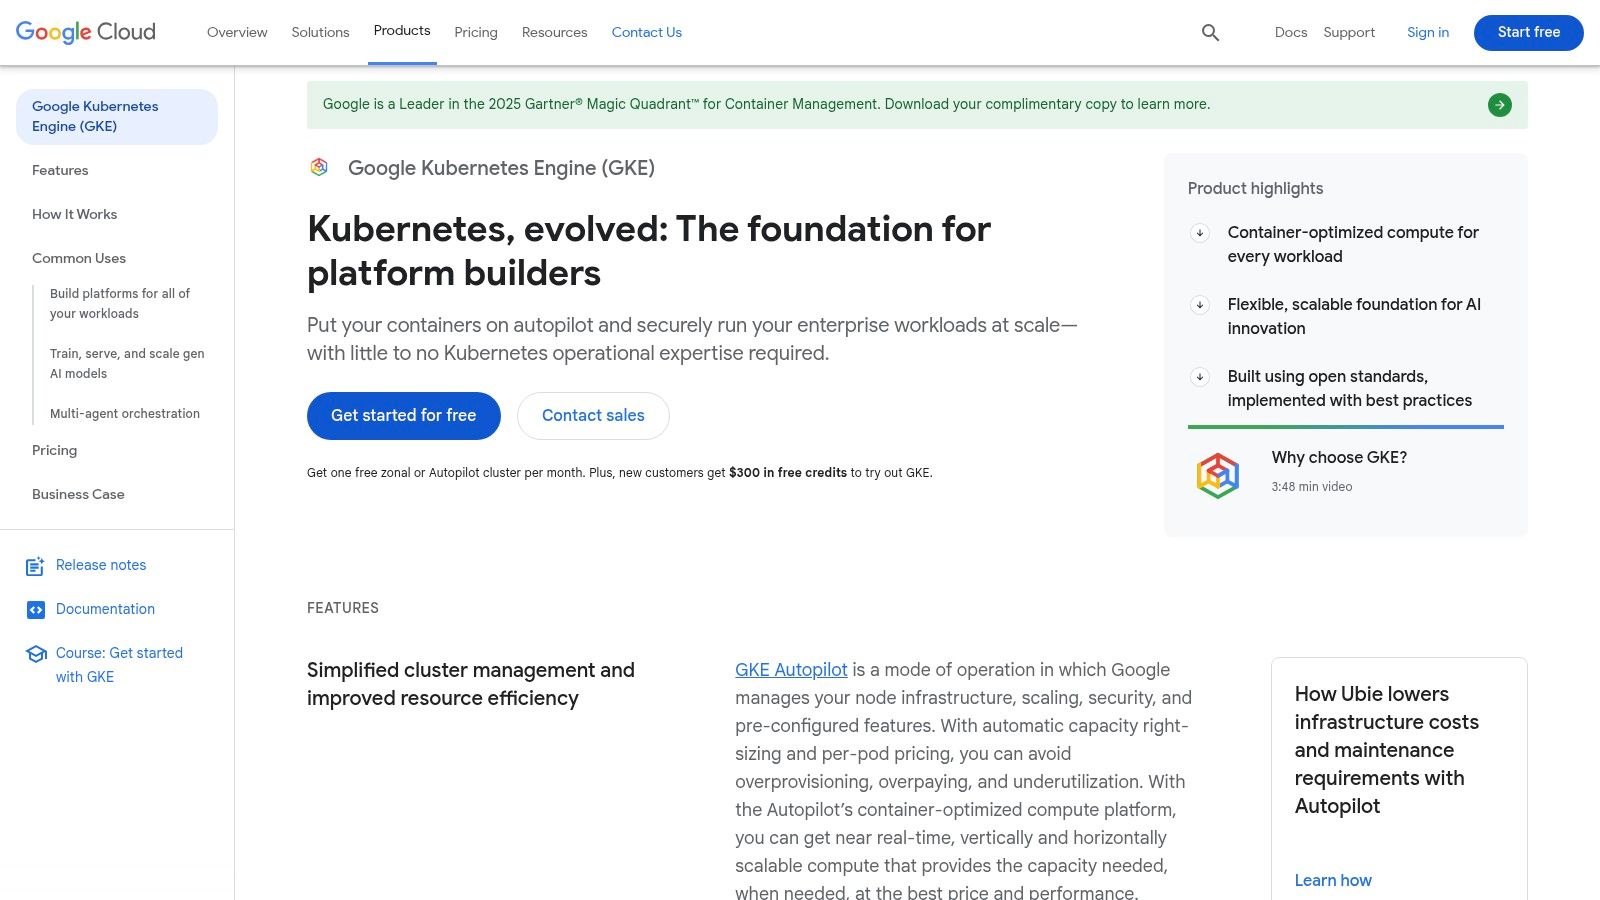Expand the 'Flexible, scalable foundation for AI' highlight
The height and width of the screenshot is (900, 1600).
[x=1199, y=305]
